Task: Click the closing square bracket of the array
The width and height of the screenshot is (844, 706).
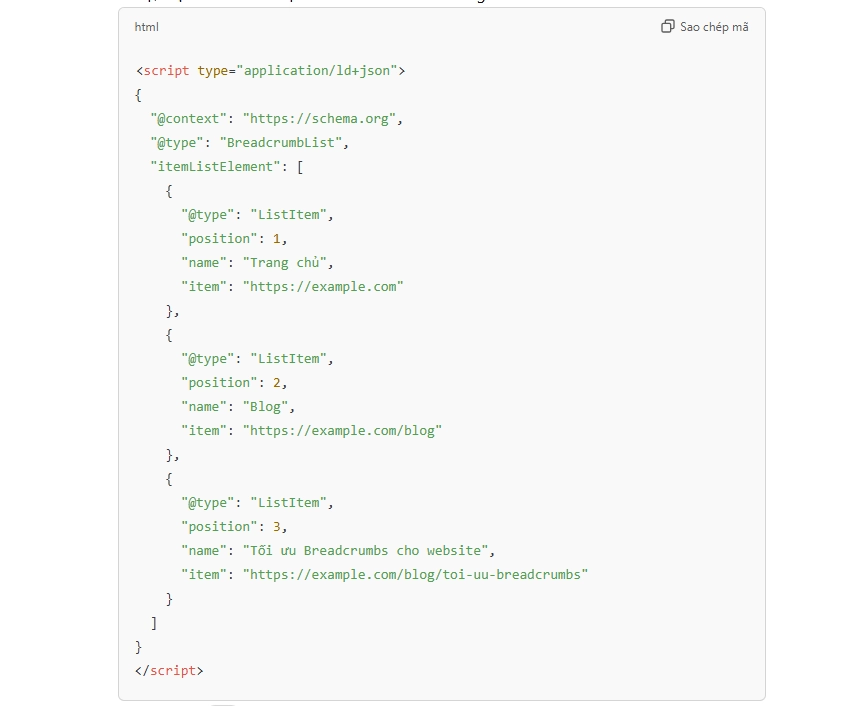Action: 154,623
